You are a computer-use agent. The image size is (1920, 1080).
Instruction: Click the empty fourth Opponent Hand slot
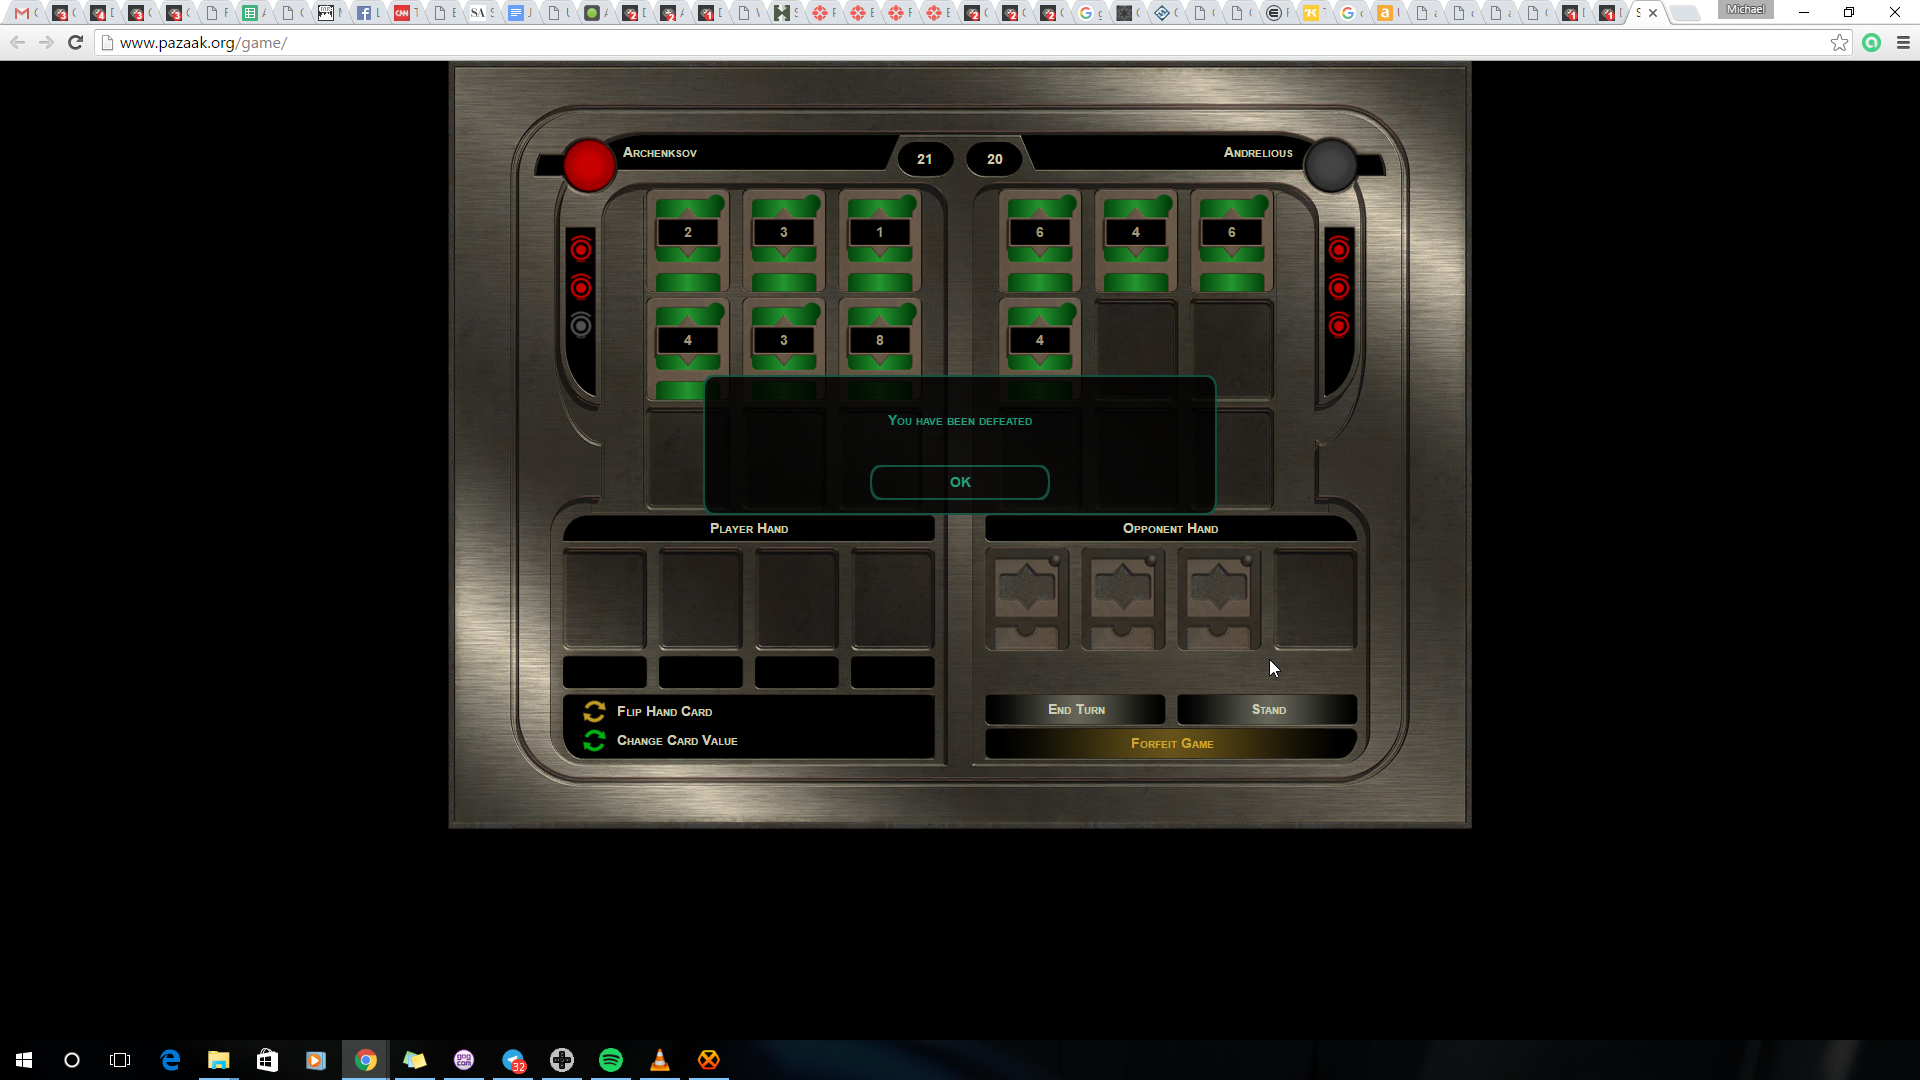pyautogui.click(x=1315, y=600)
